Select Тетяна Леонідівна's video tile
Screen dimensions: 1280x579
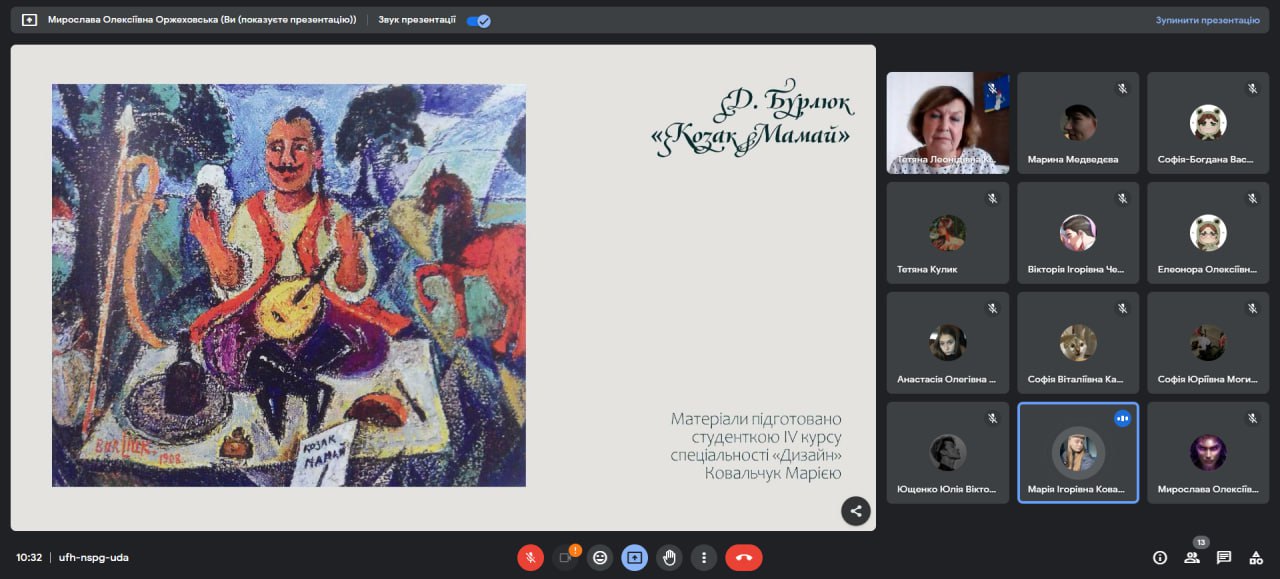[947, 123]
